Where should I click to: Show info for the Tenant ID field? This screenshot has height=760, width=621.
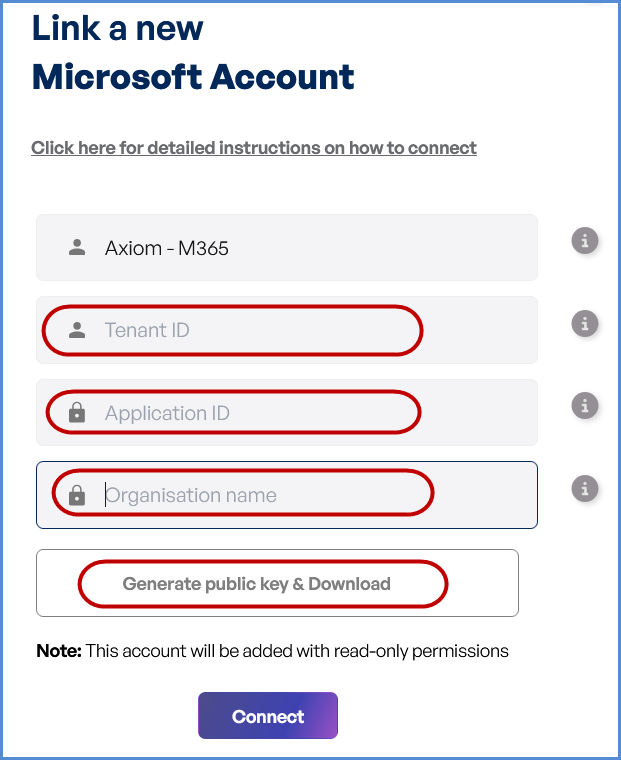click(x=585, y=324)
